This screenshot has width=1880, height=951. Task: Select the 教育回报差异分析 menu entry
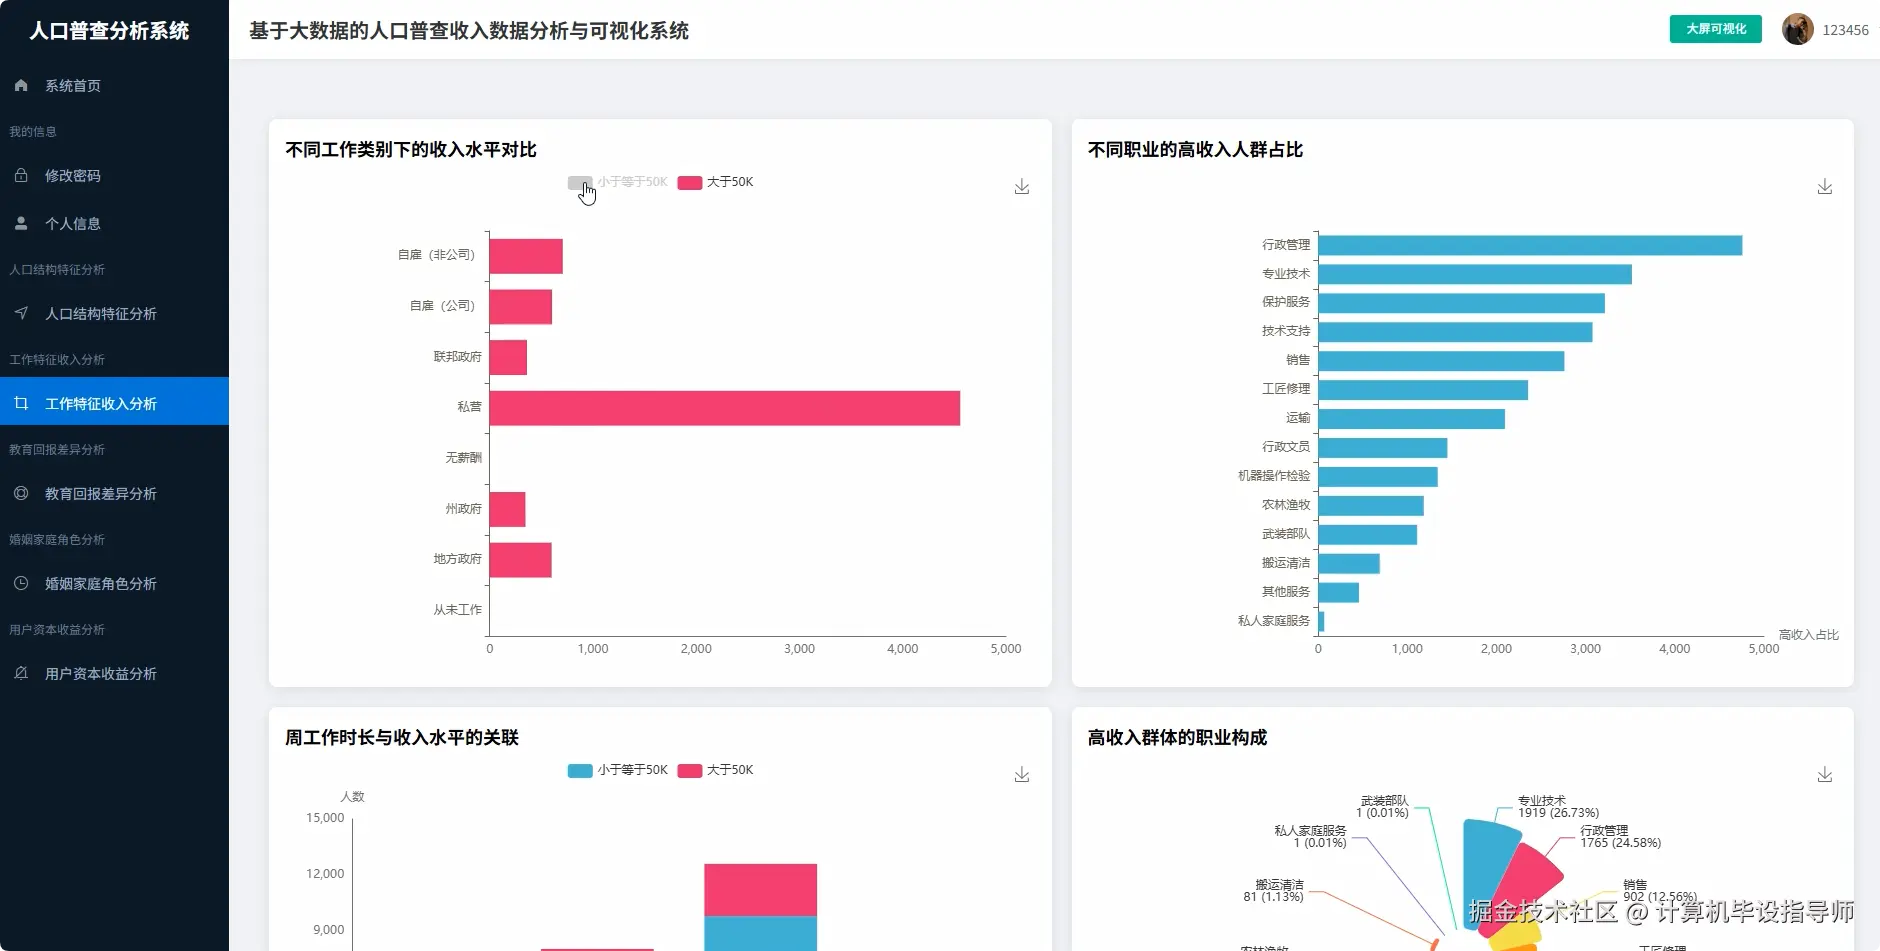click(x=100, y=493)
